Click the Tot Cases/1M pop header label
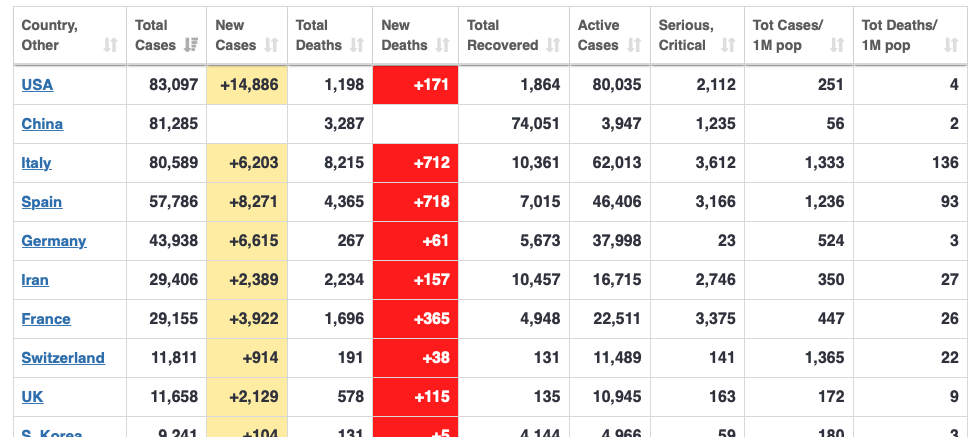 (x=788, y=35)
